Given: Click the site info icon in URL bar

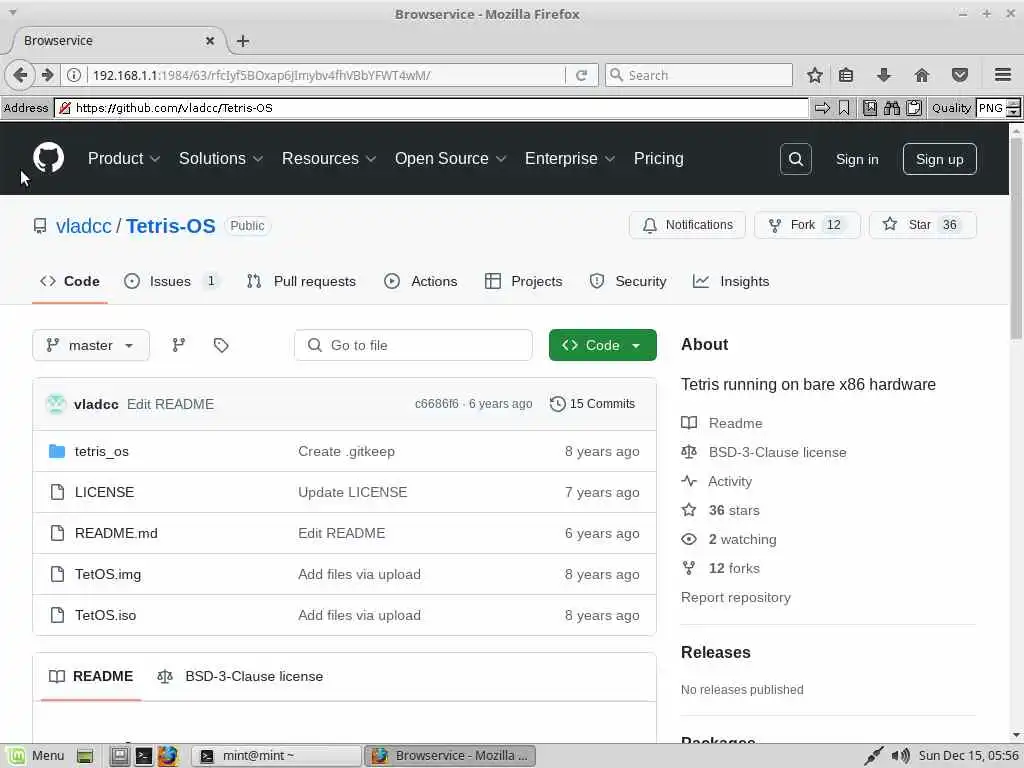Looking at the screenshot, I should (x=74, y=75).
